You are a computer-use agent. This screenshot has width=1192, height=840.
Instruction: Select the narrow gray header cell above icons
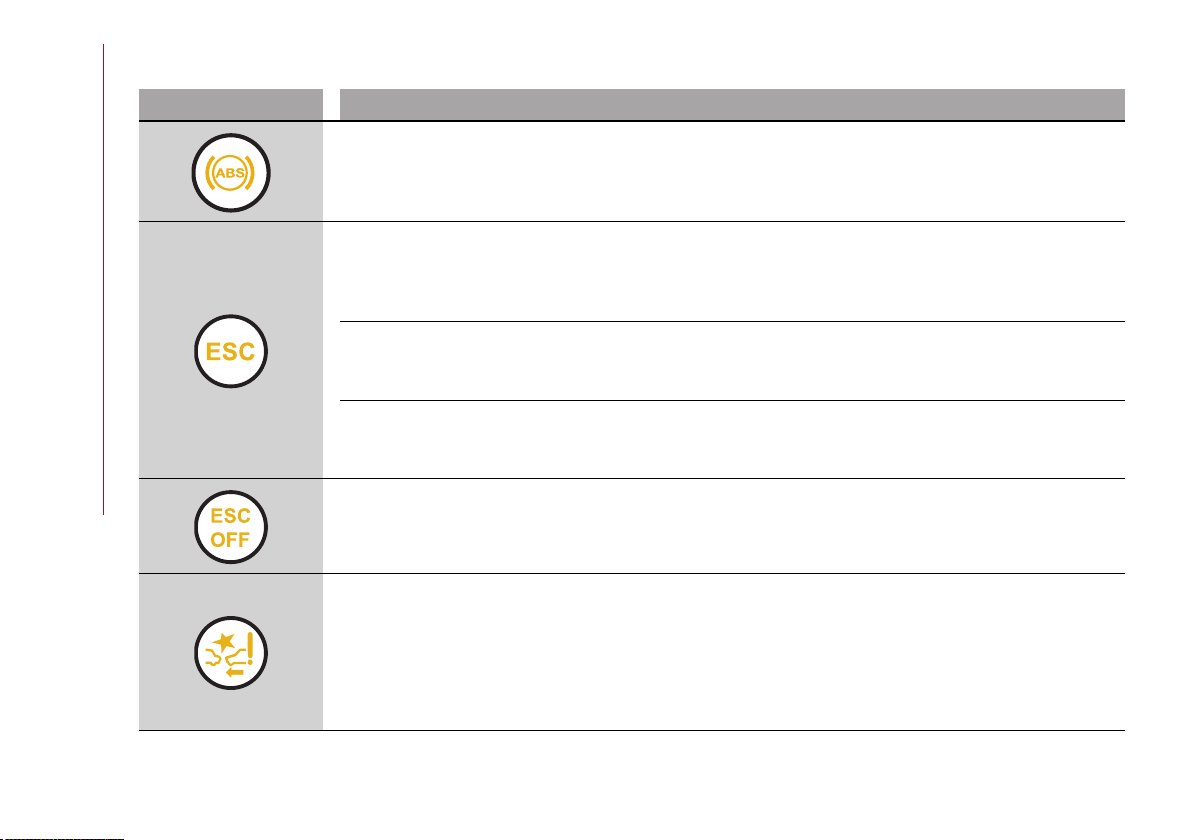(x=230, y=104)
